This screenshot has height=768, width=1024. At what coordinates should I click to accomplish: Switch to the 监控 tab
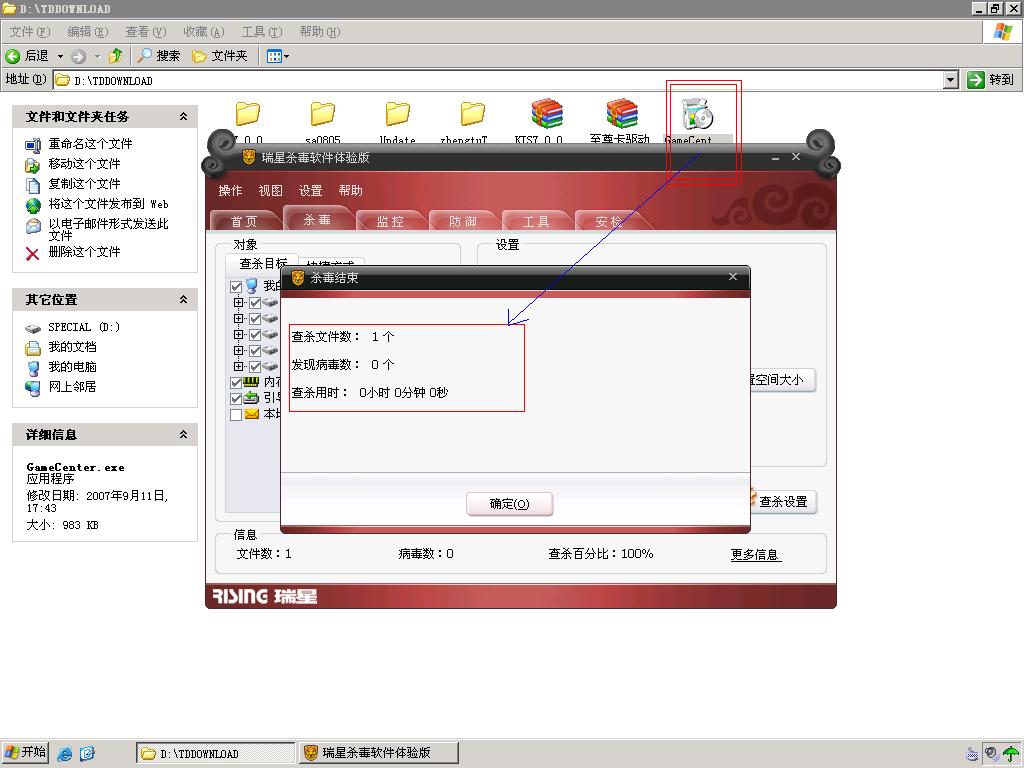pyautogui.click(x=391, y=221)
